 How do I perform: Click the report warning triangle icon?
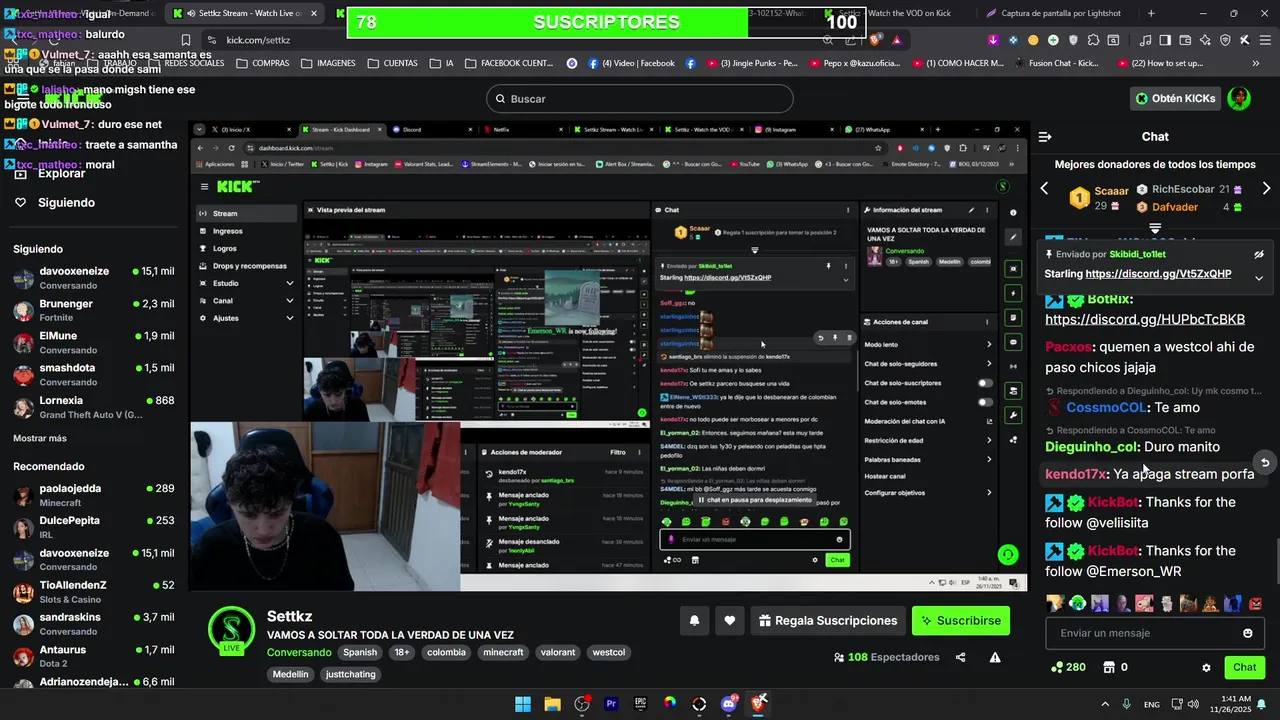(995, 657)
